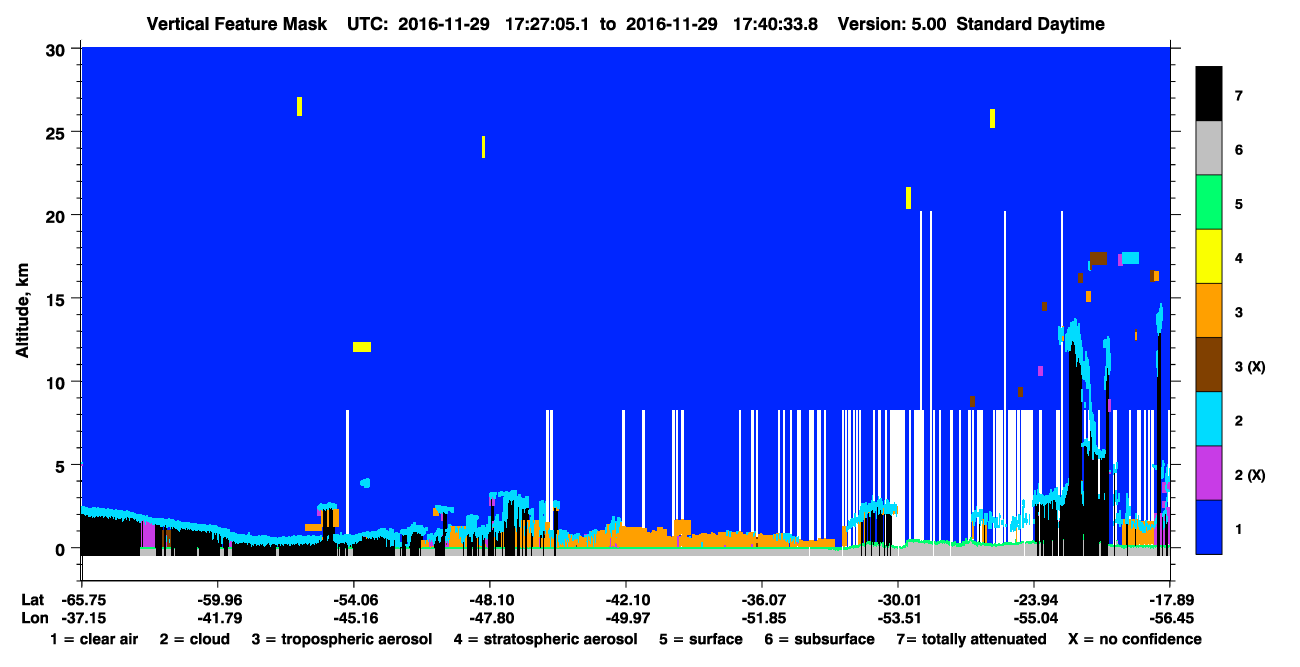The image size is (1300, 667).
Task: Click the longitude value -49.97
Action: (x=625, y=618)
